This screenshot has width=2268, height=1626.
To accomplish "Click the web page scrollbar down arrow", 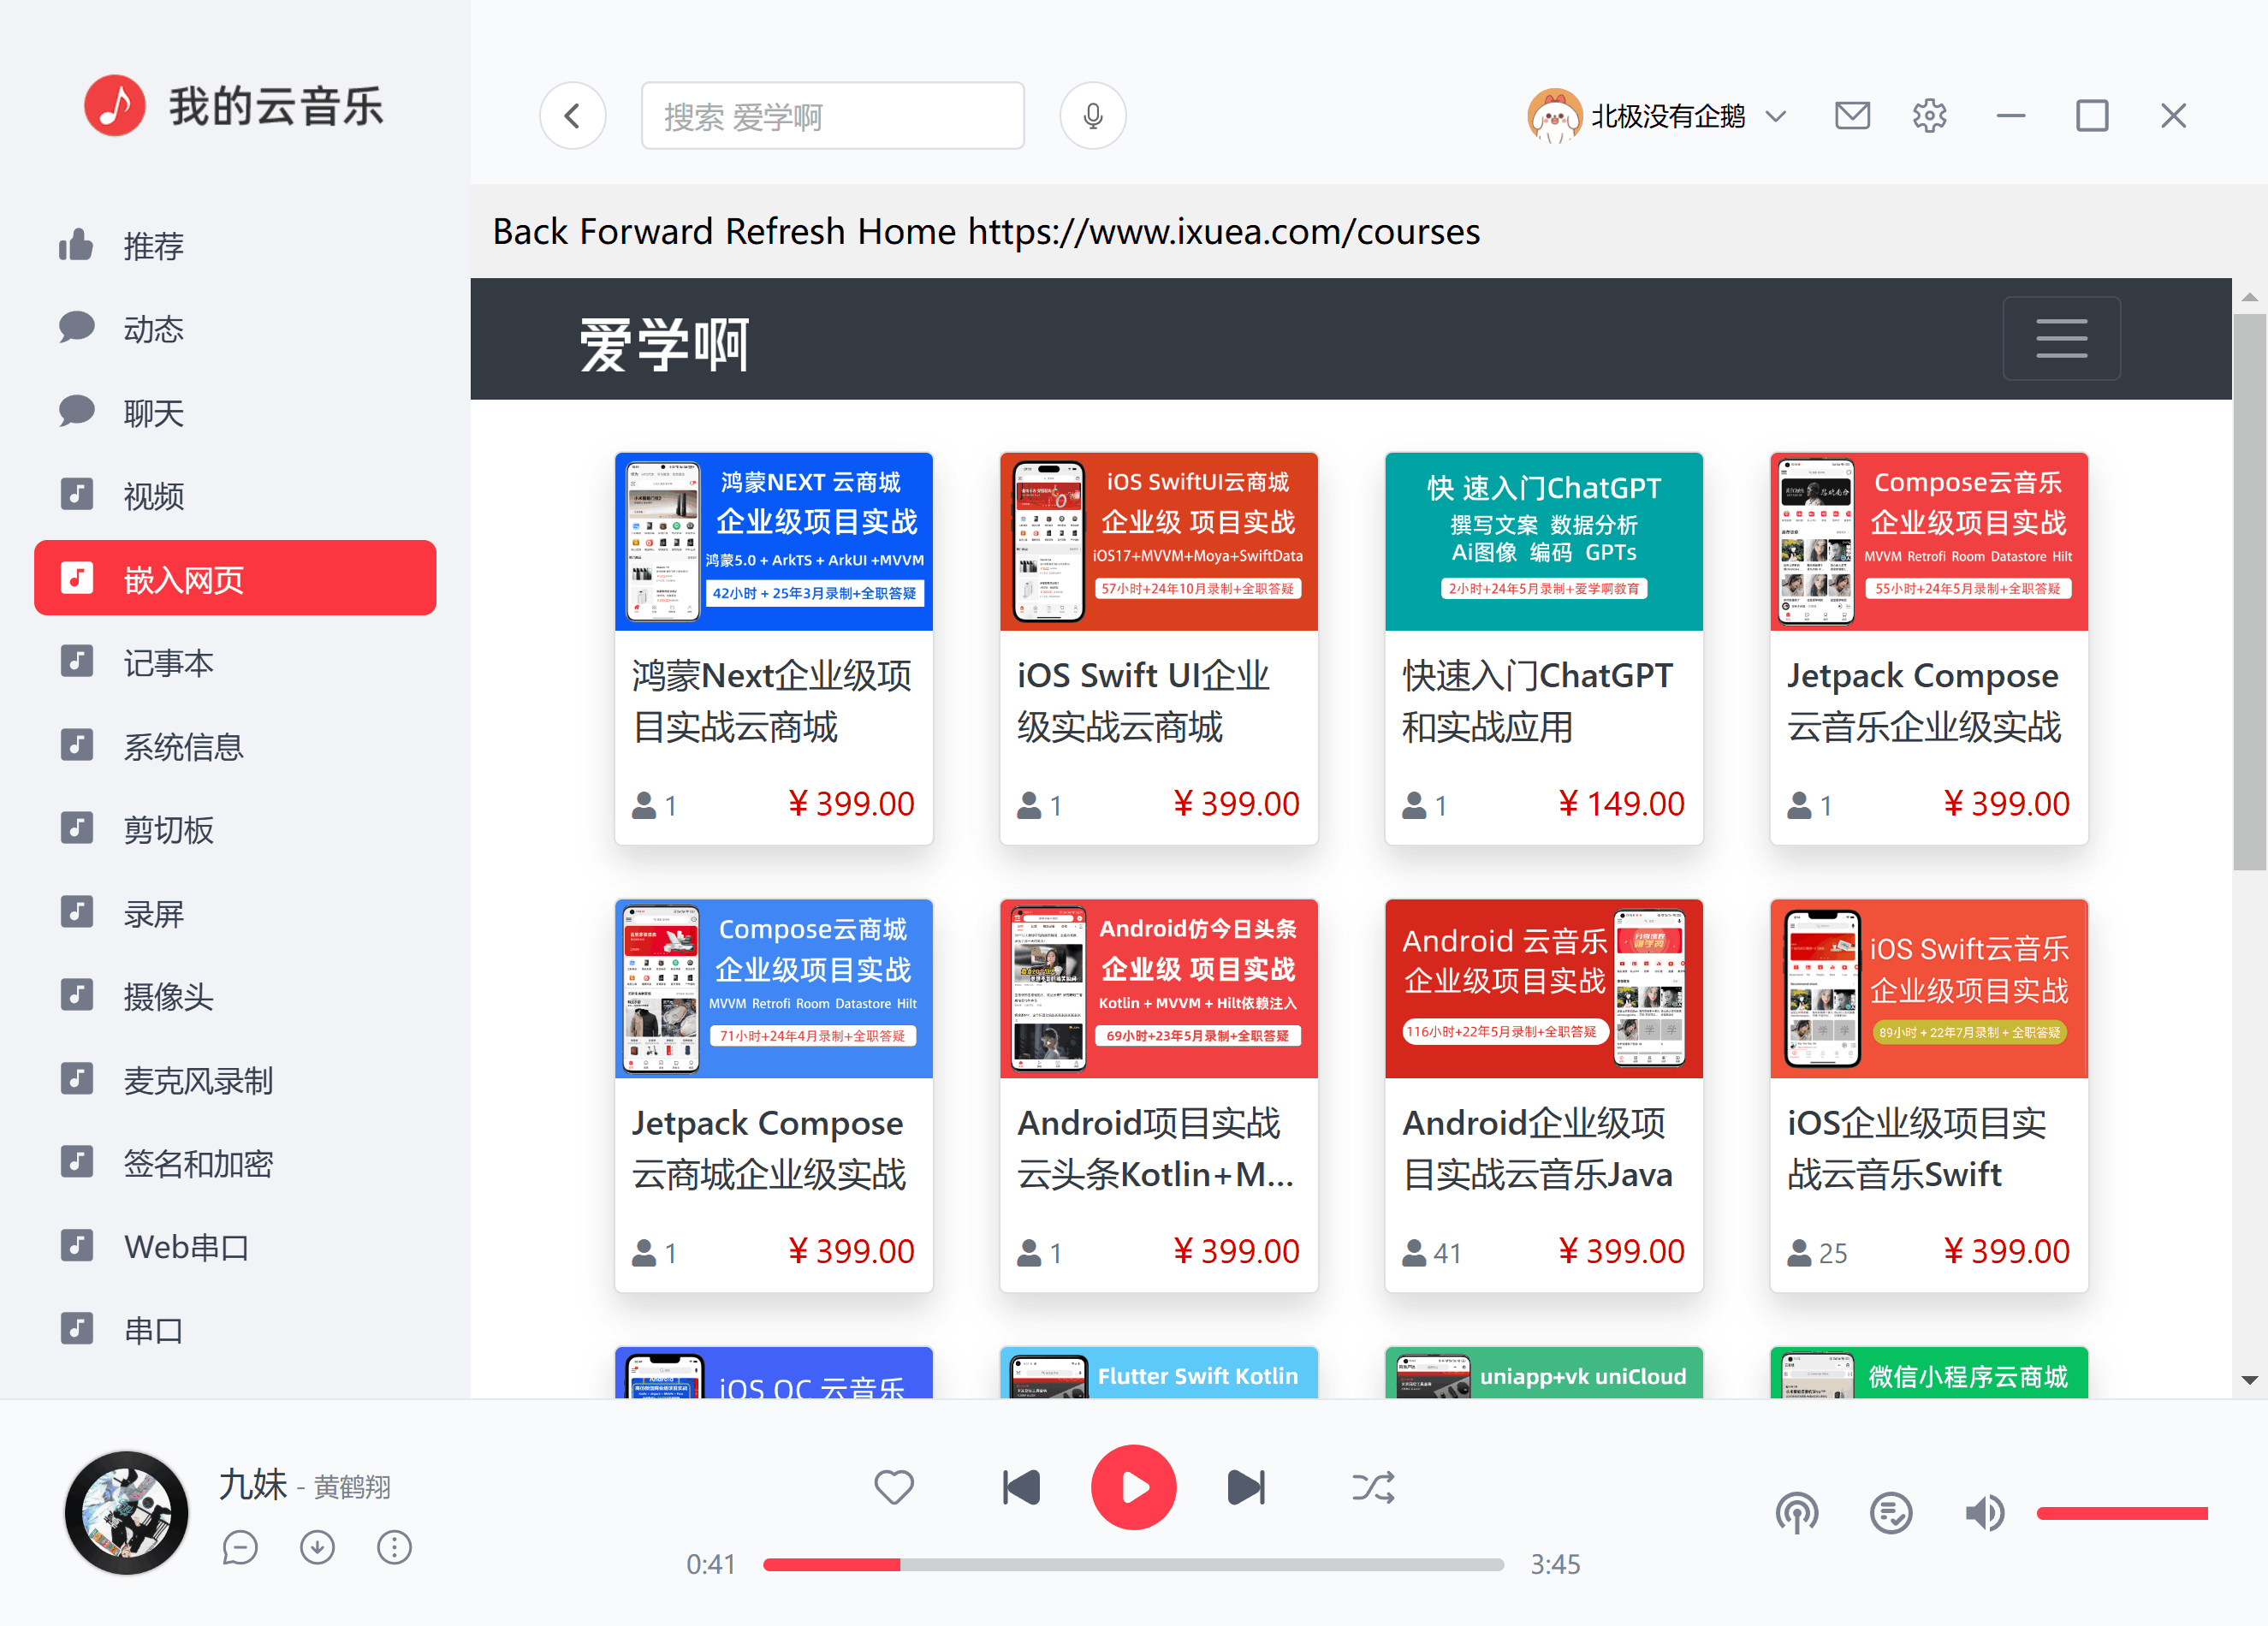I will [2249, 1380].
